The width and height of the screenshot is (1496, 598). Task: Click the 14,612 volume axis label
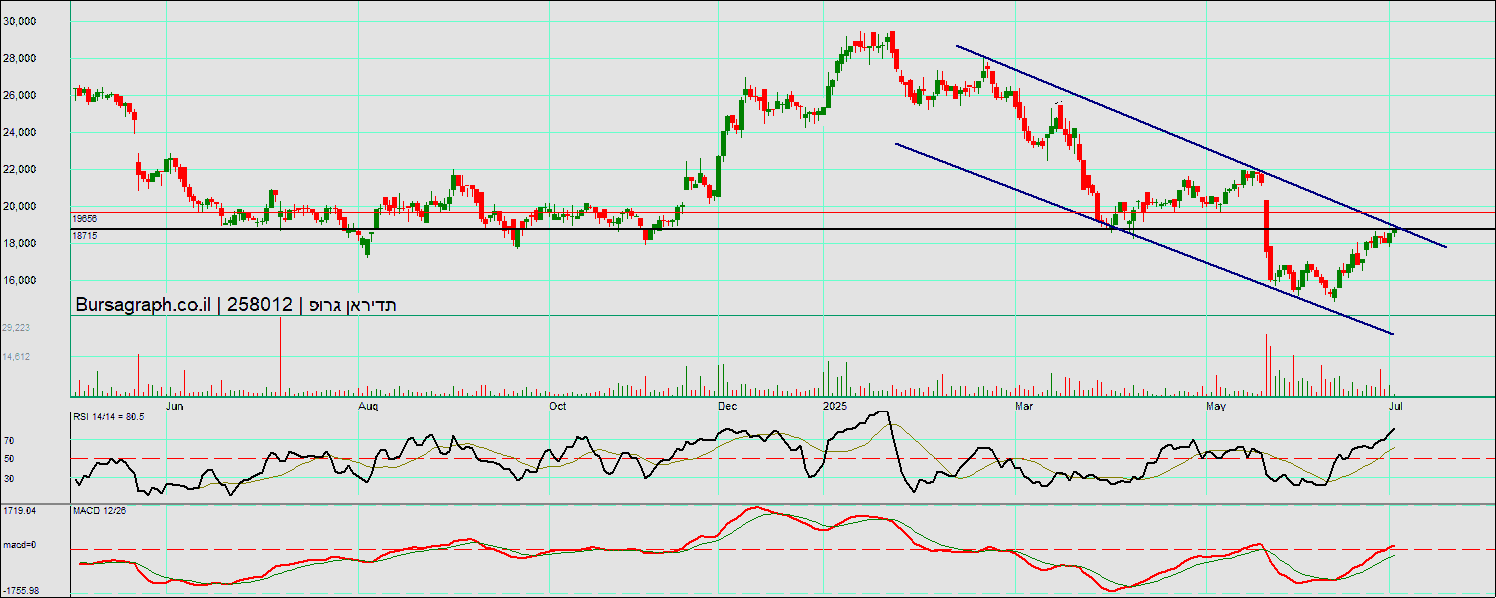point(15,356)
